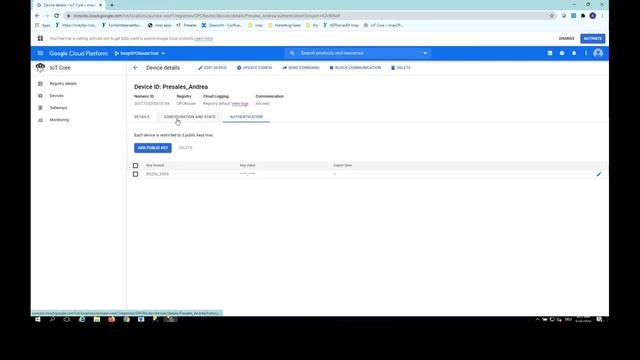
Task: Open the notifications bell
Action: pyautogui.click(x=574, y=53)
